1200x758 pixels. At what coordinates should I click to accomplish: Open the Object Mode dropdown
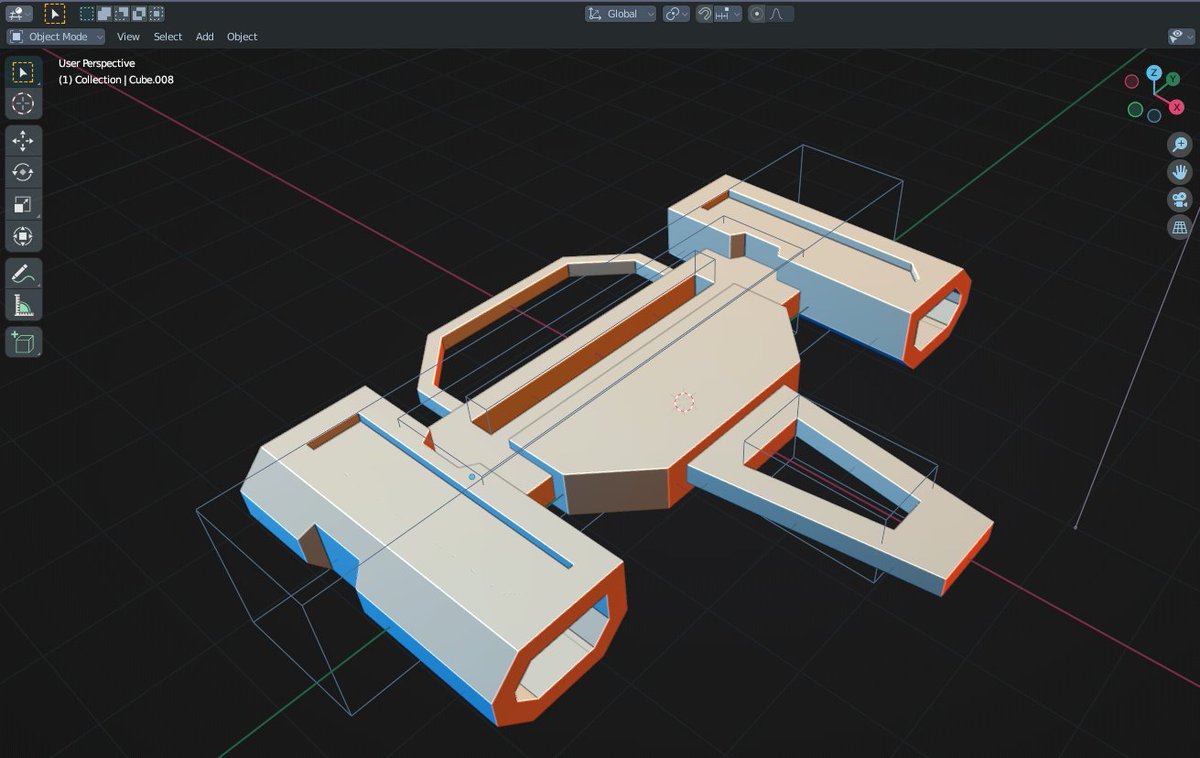[56, 37]
